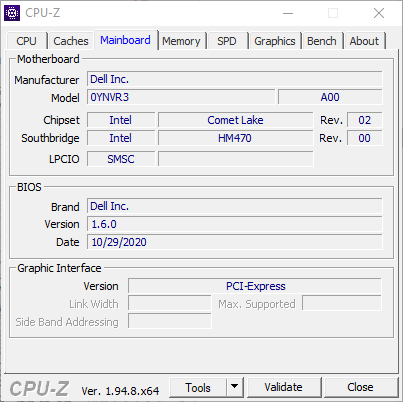The width and height of the screenshot is (403, 402).
Task: Select the Mainboard tab
Action: point(125,40)
